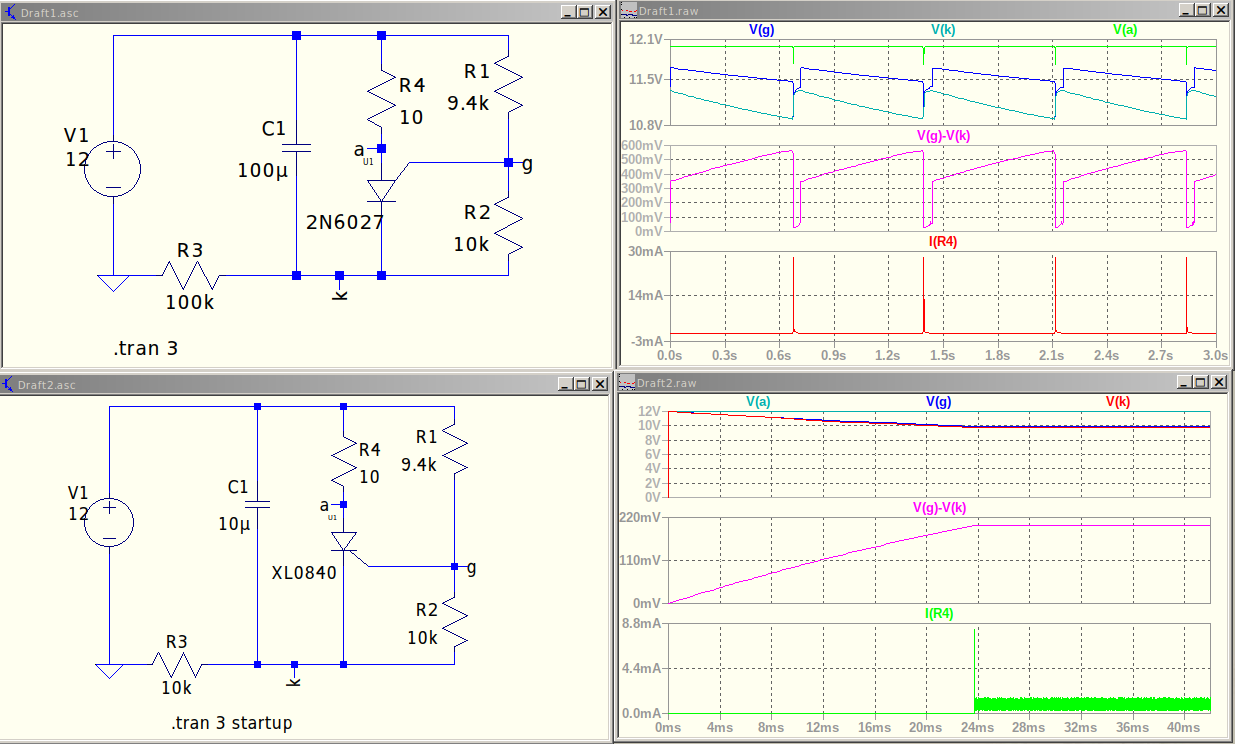Click the V(a) trace label in Draft2.raw
This screenshot has height=744, width=1235.
point(758,401)
